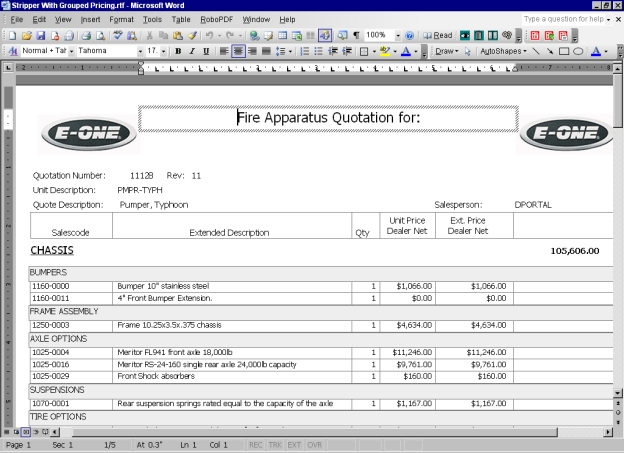Toggle Bold formatting
The width and height of the screenshot is (624, 453).
pos(178,51)
